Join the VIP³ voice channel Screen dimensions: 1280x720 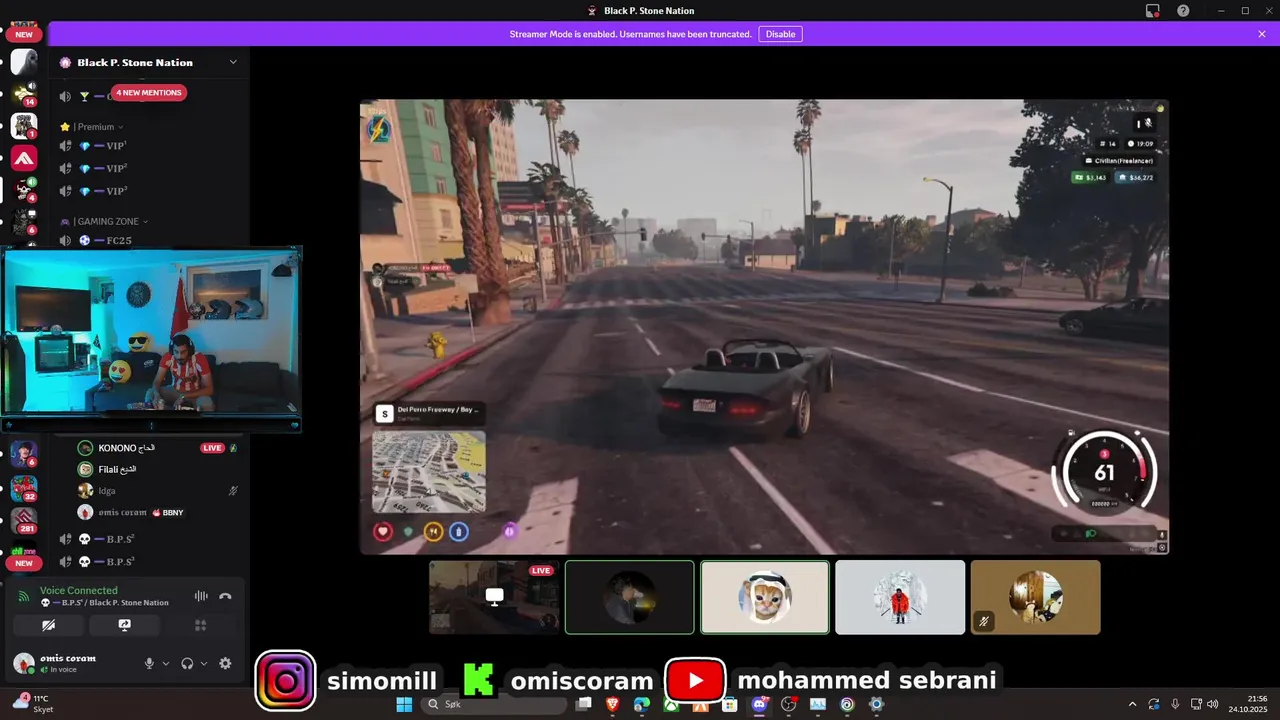pyautogui.click(x=149, y=191)
